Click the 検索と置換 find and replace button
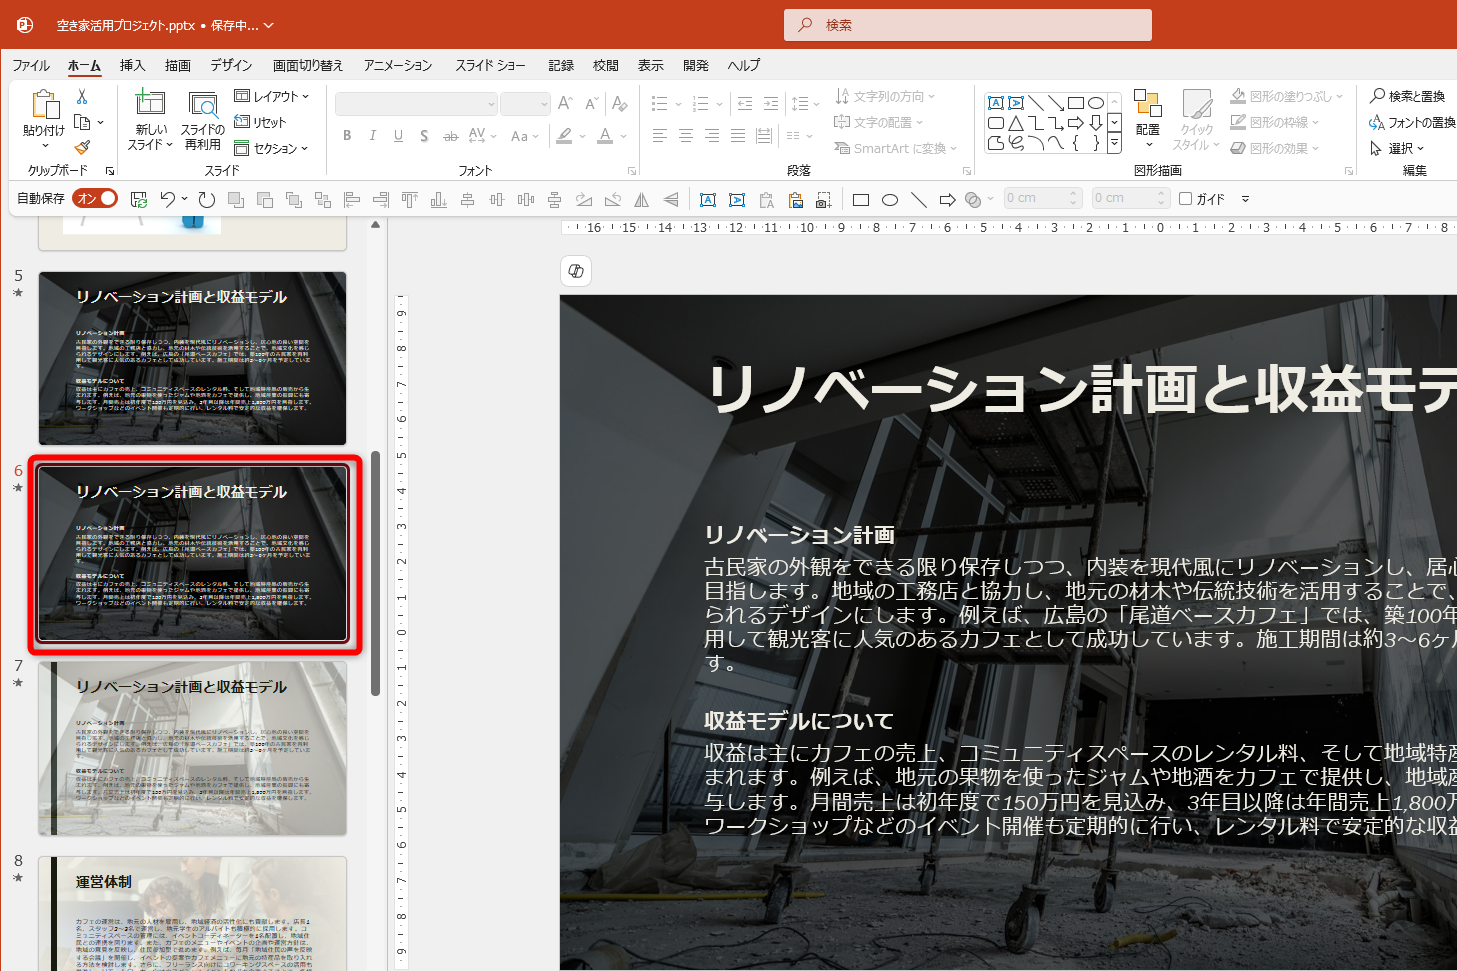Screen dimensions: 1457x971 pos(1408,96)
